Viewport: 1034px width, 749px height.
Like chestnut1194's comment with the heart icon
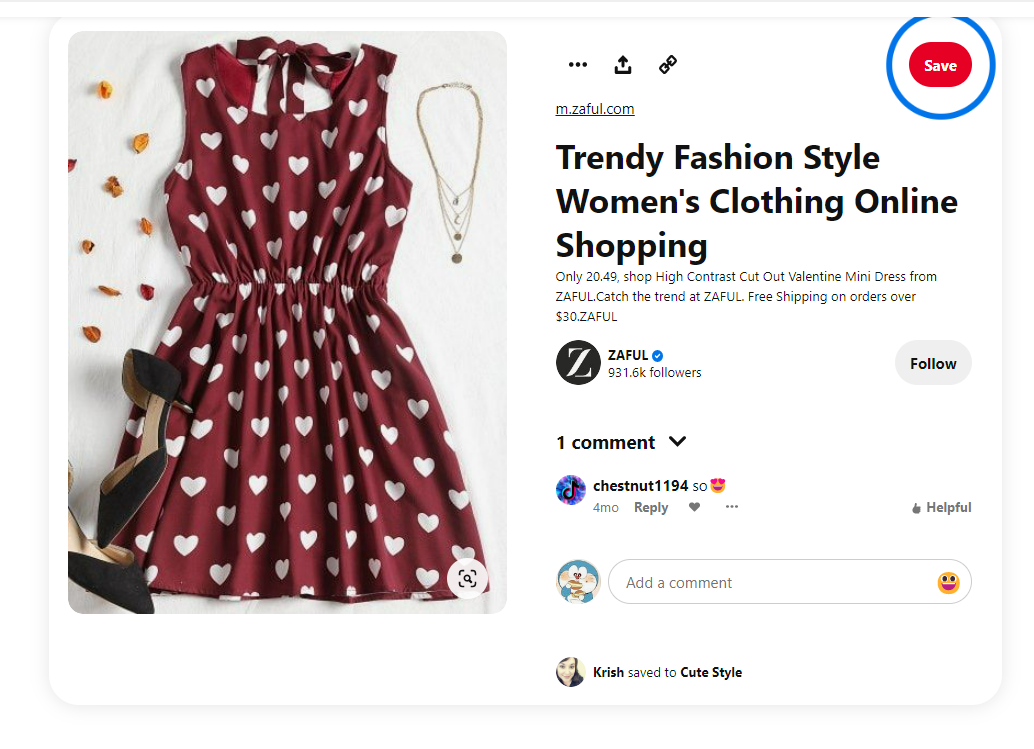(x=695, y=507)
